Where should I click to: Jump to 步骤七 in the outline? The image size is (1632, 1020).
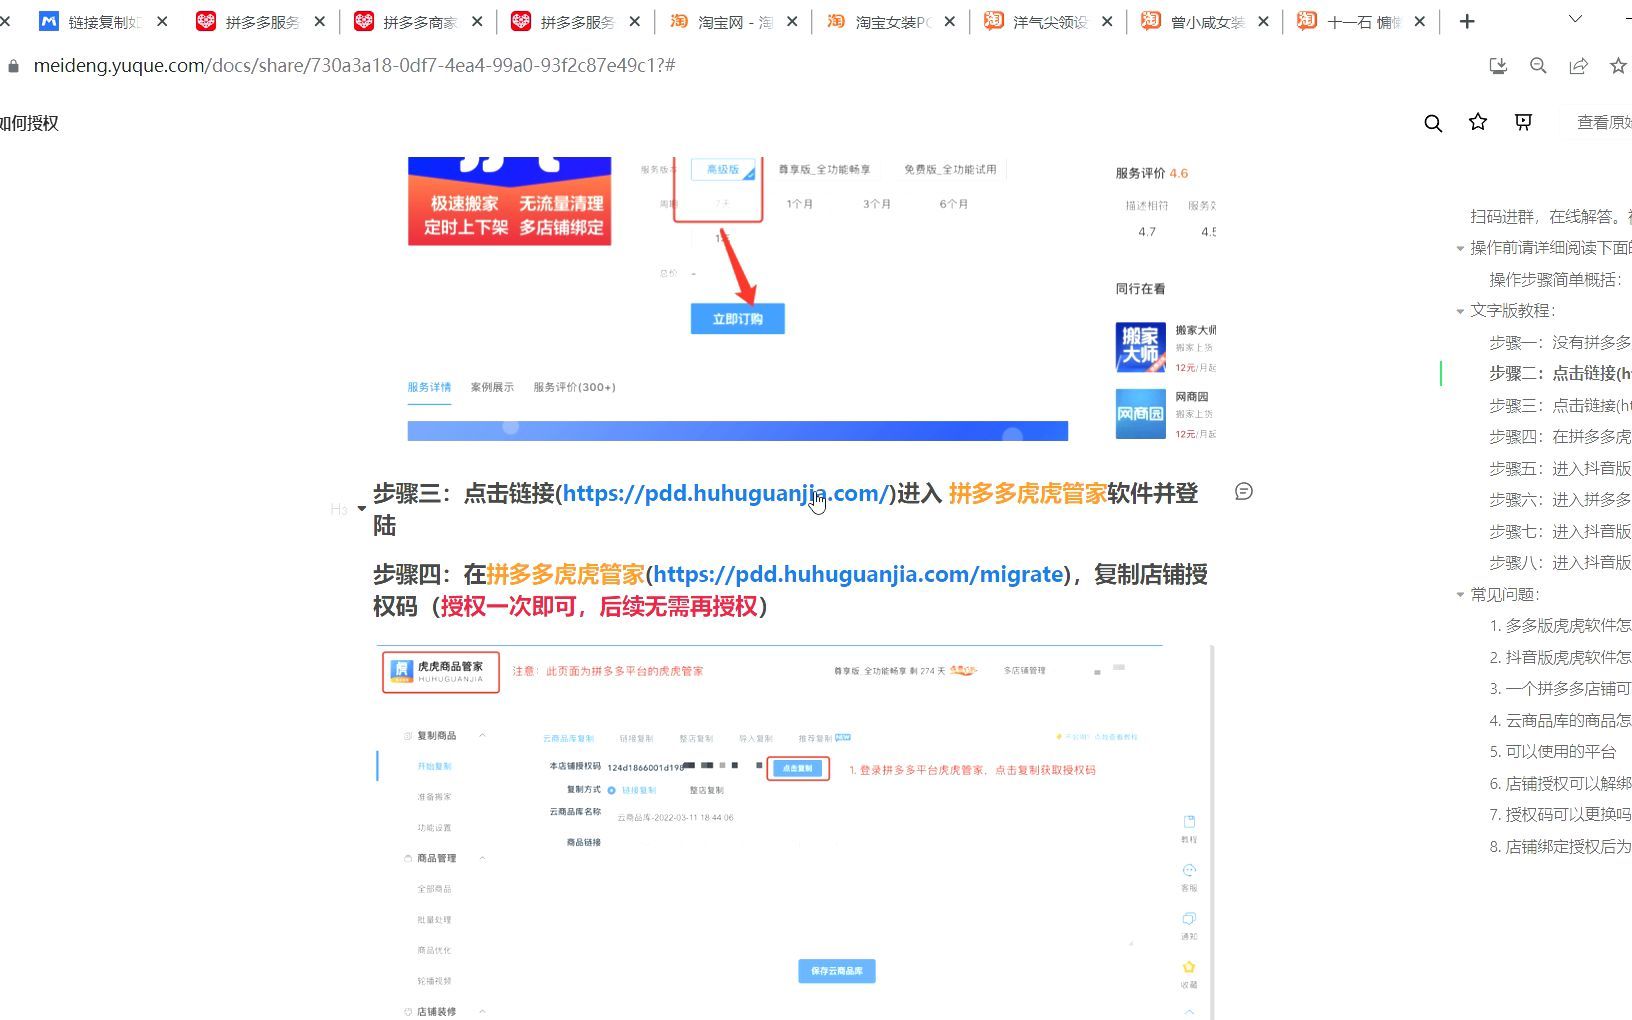point(1560,531)
